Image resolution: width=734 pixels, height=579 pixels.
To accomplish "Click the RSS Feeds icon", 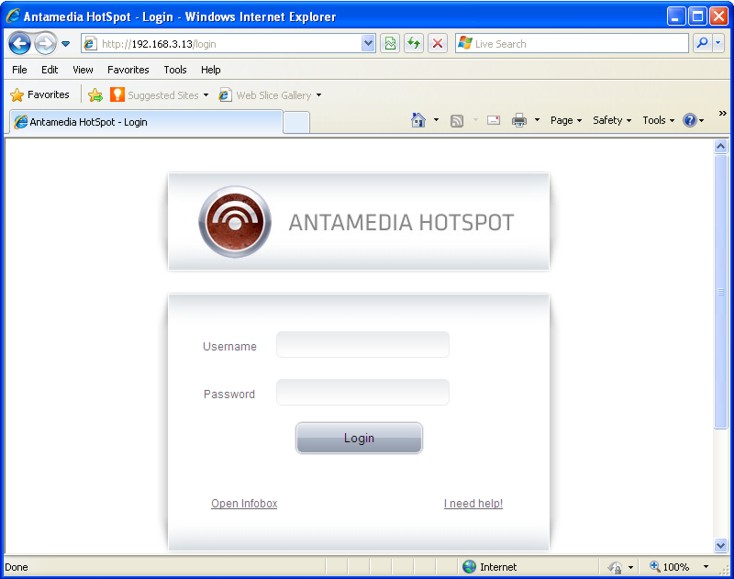I will 456,121.
